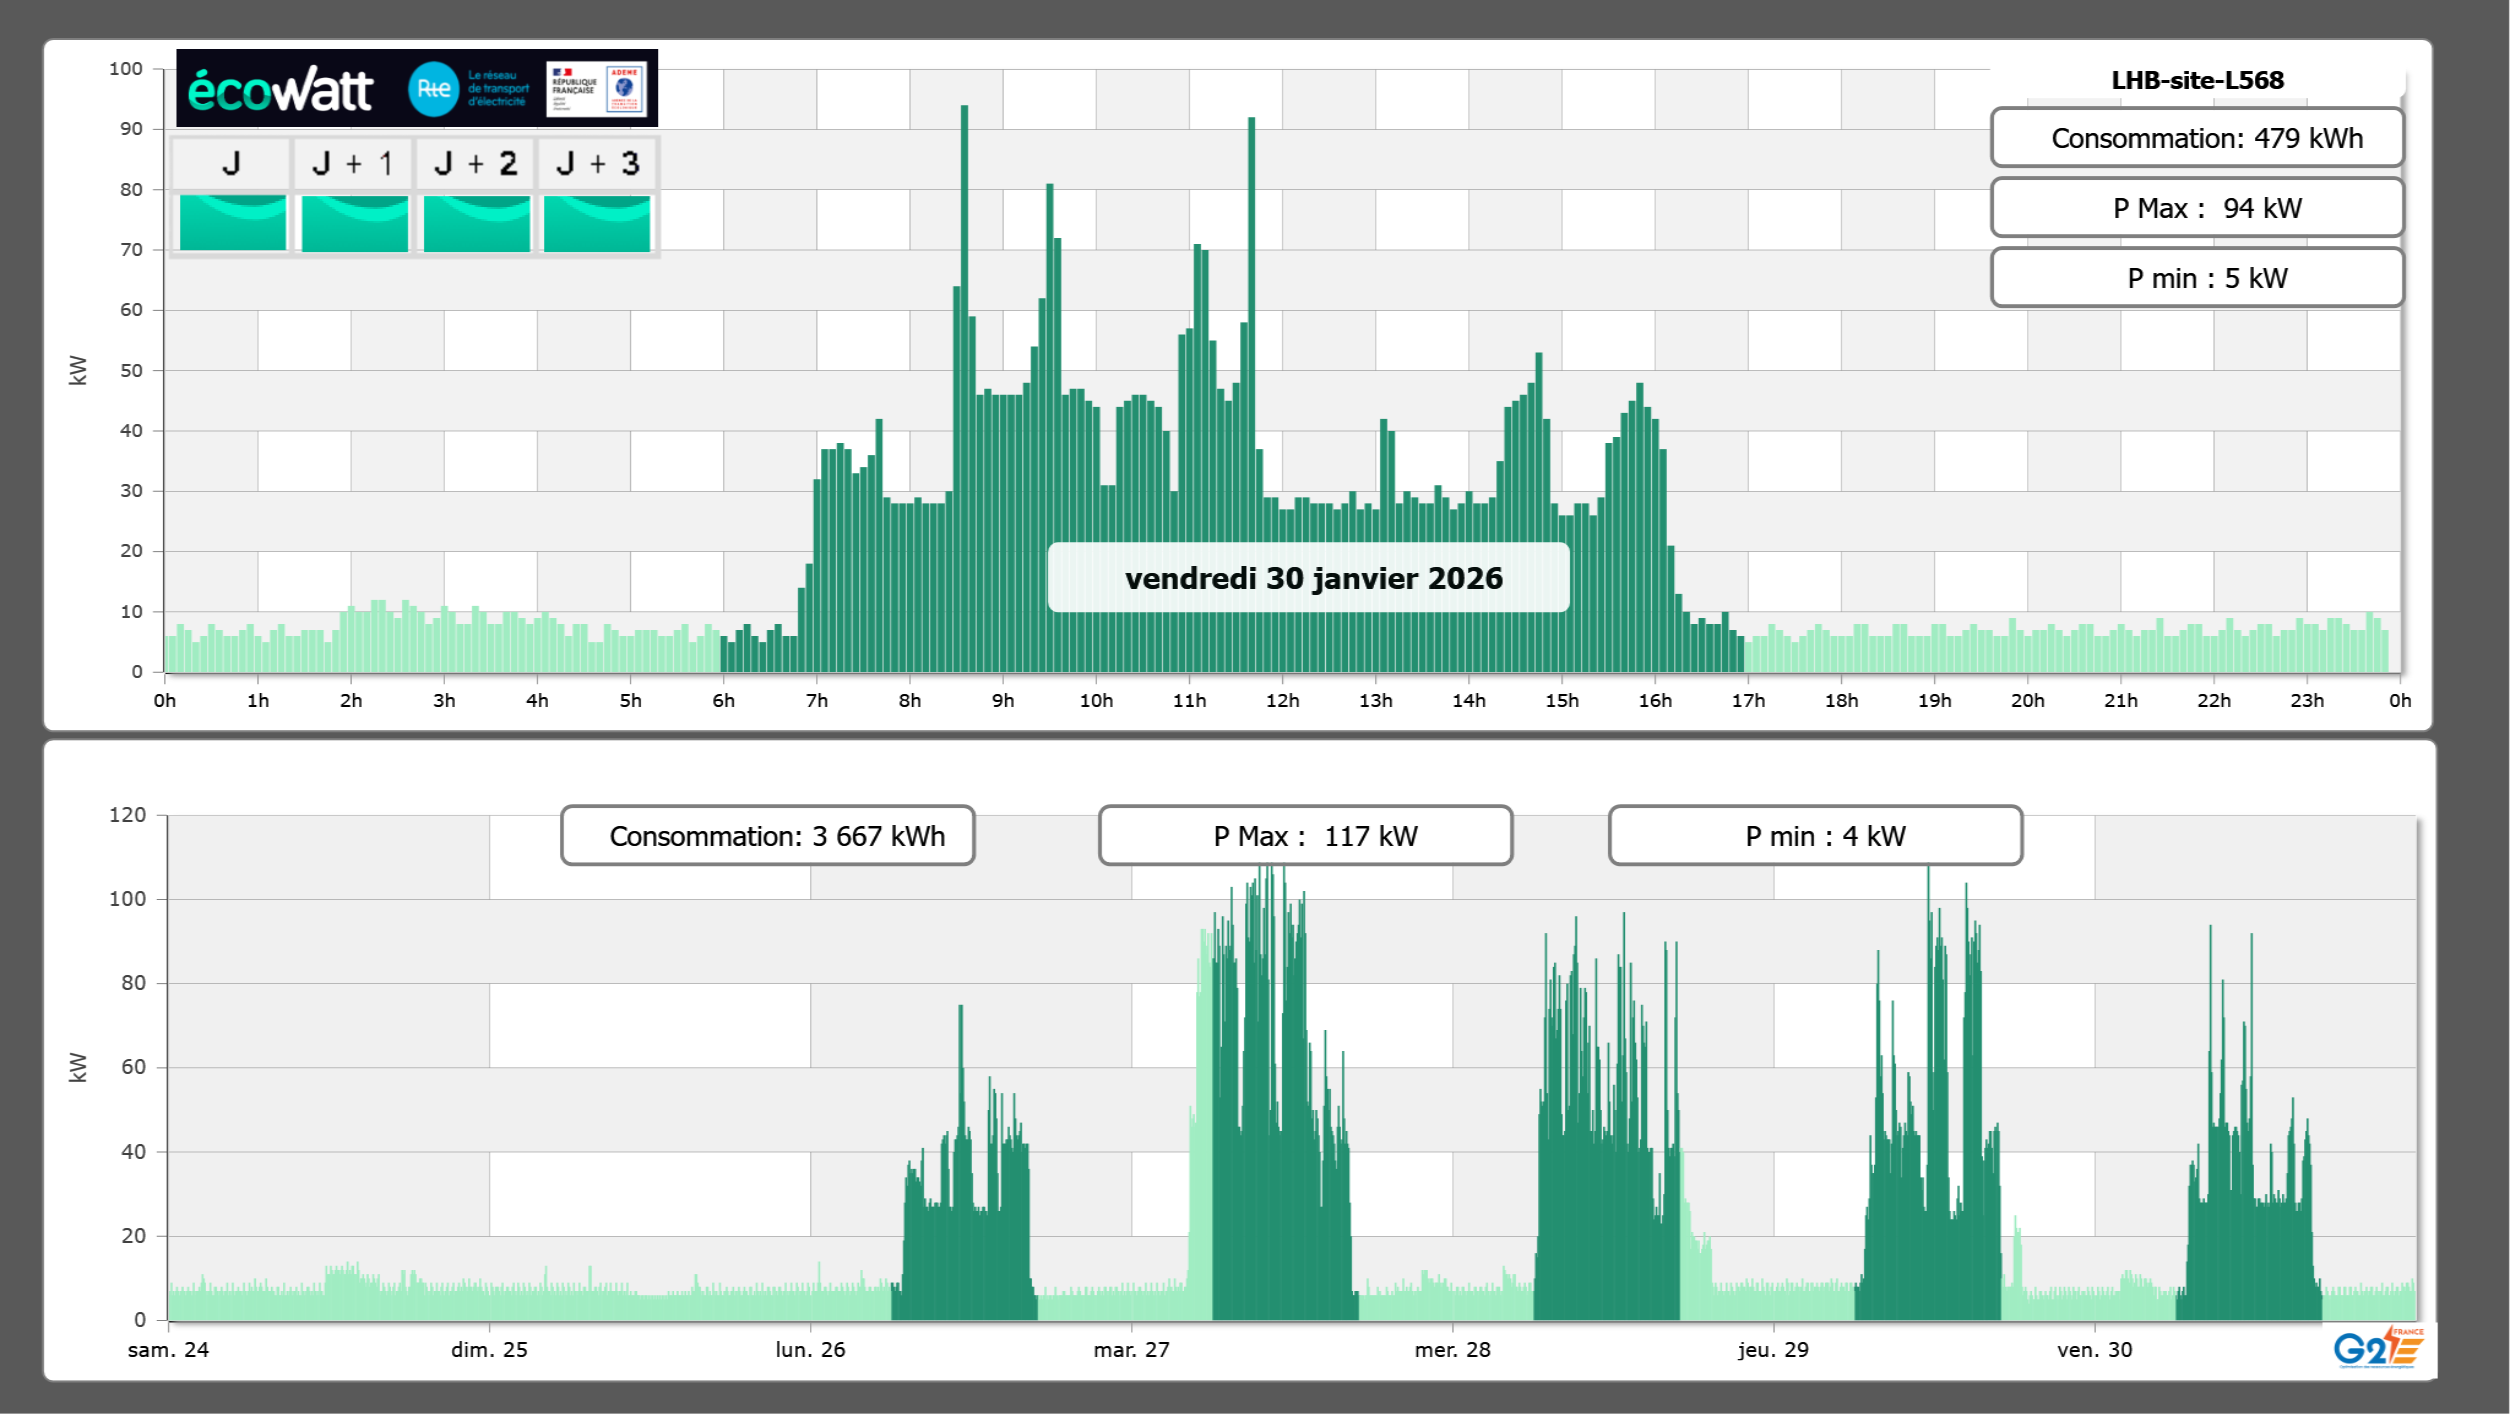Click the blue Rte circle logo
Viewport: 2511px width, 1415px height.
(433, 89)
